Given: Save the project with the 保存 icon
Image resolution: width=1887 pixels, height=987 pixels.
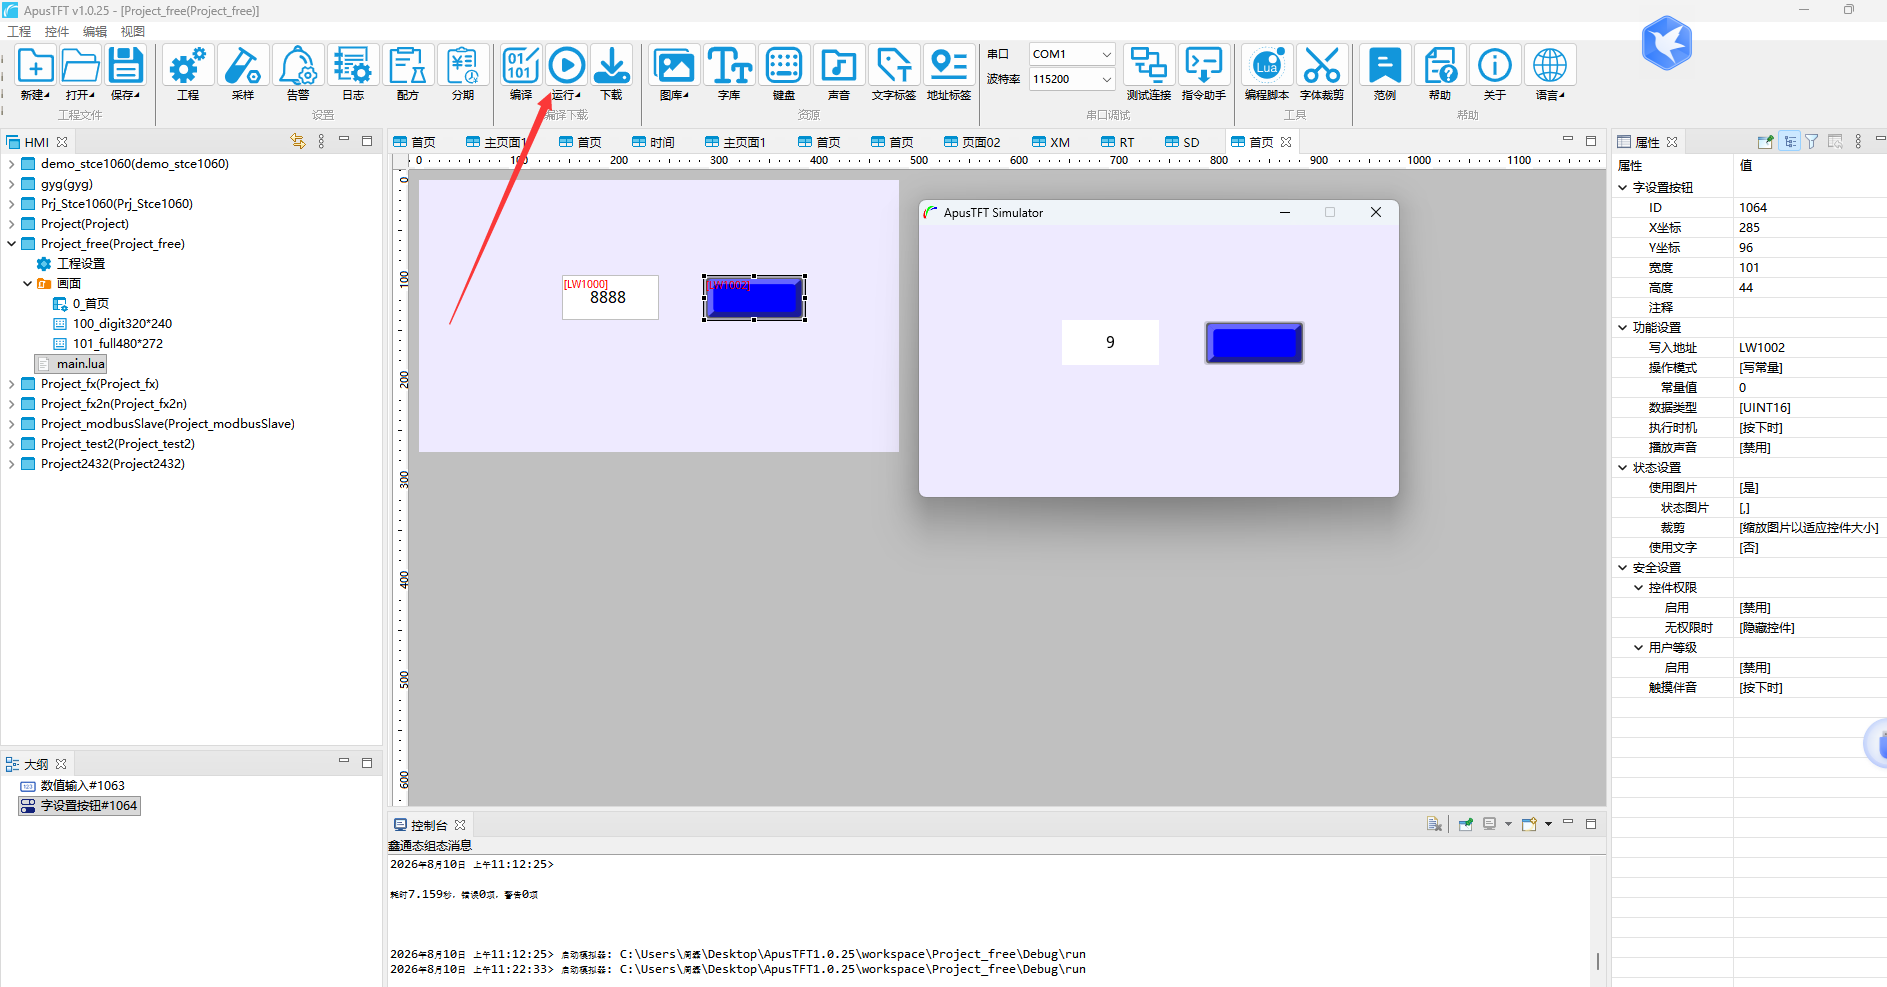Looking at the screenshot, I should pyautogui.click(x=125, y=66).
